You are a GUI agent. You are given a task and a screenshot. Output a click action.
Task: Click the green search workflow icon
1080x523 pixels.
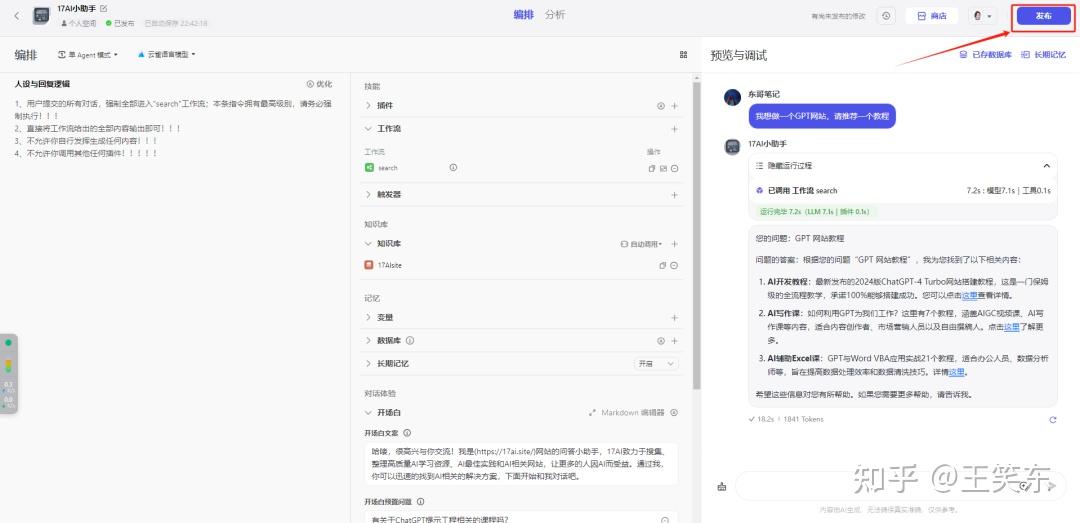[369, 167]
